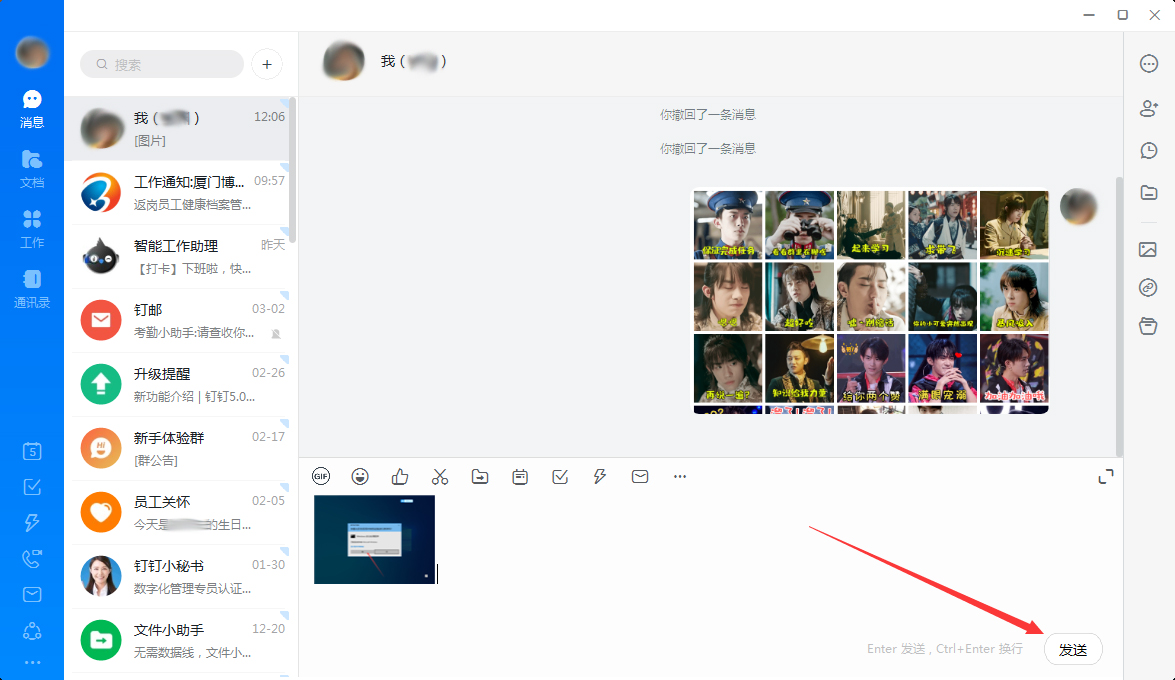Click the 发送 send button
This screenshot has height=680, width=1175.
(x=1072, y=649)
